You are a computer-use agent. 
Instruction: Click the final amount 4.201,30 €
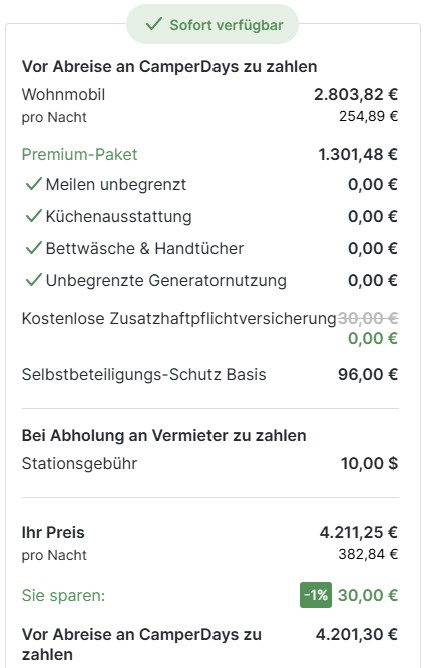pos(357,634)
